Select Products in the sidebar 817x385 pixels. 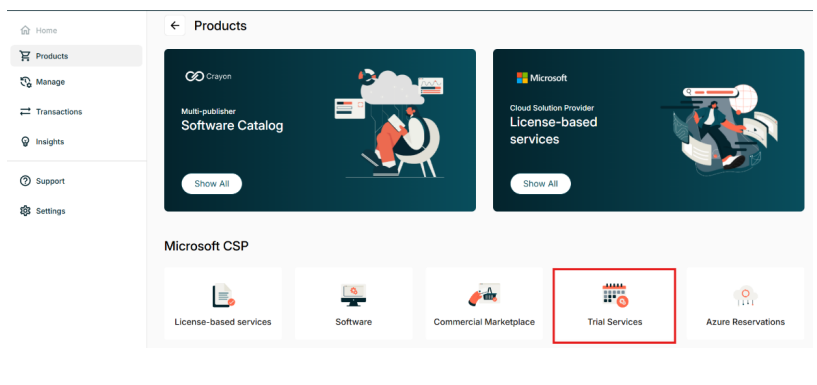click(76, 56)
